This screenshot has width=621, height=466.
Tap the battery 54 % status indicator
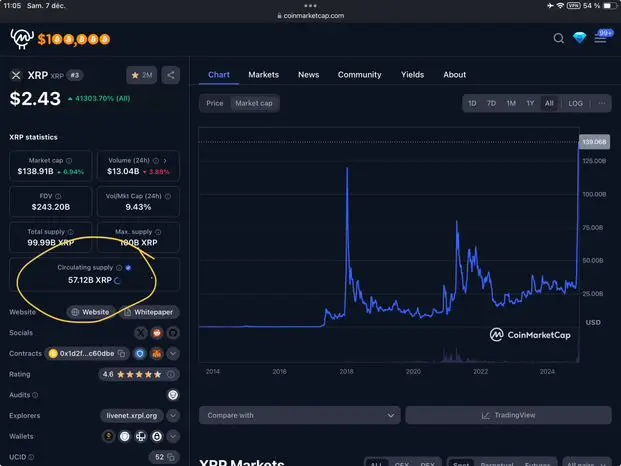(600, 6)
